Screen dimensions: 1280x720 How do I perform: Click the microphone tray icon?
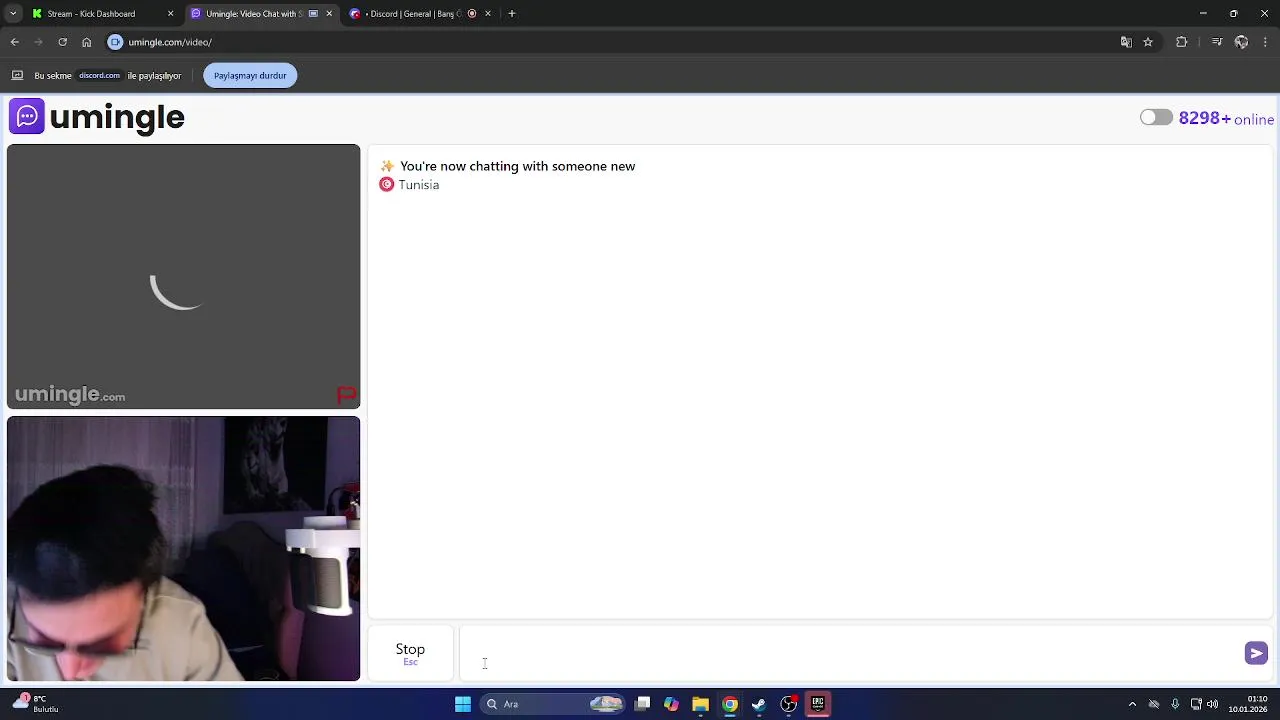pyautogui.click(x=1175, y=704)
